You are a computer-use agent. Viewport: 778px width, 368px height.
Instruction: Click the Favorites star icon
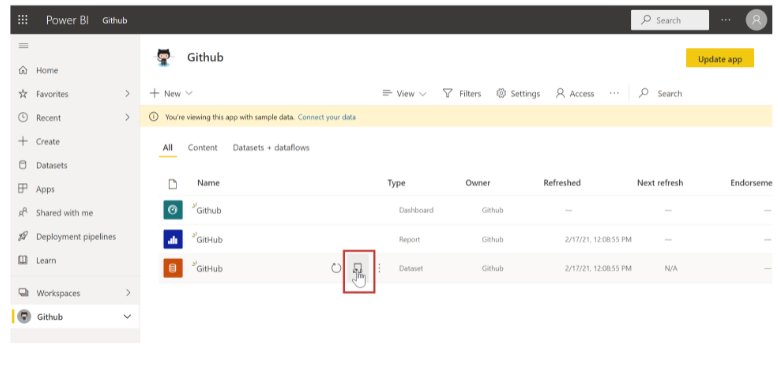coord(23,94)
